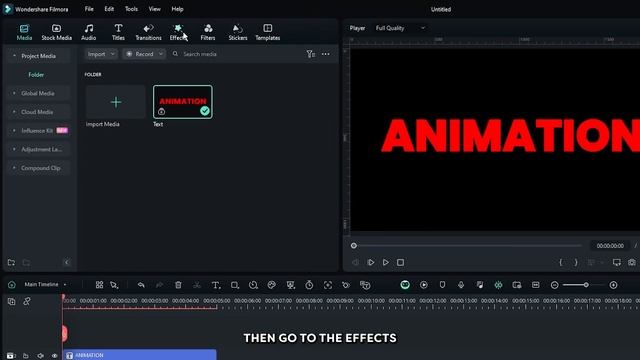Image resolution: width=640 pixels, height=360 pixels.
Task: Create a new folder in media panel
Action: point(11,262)
